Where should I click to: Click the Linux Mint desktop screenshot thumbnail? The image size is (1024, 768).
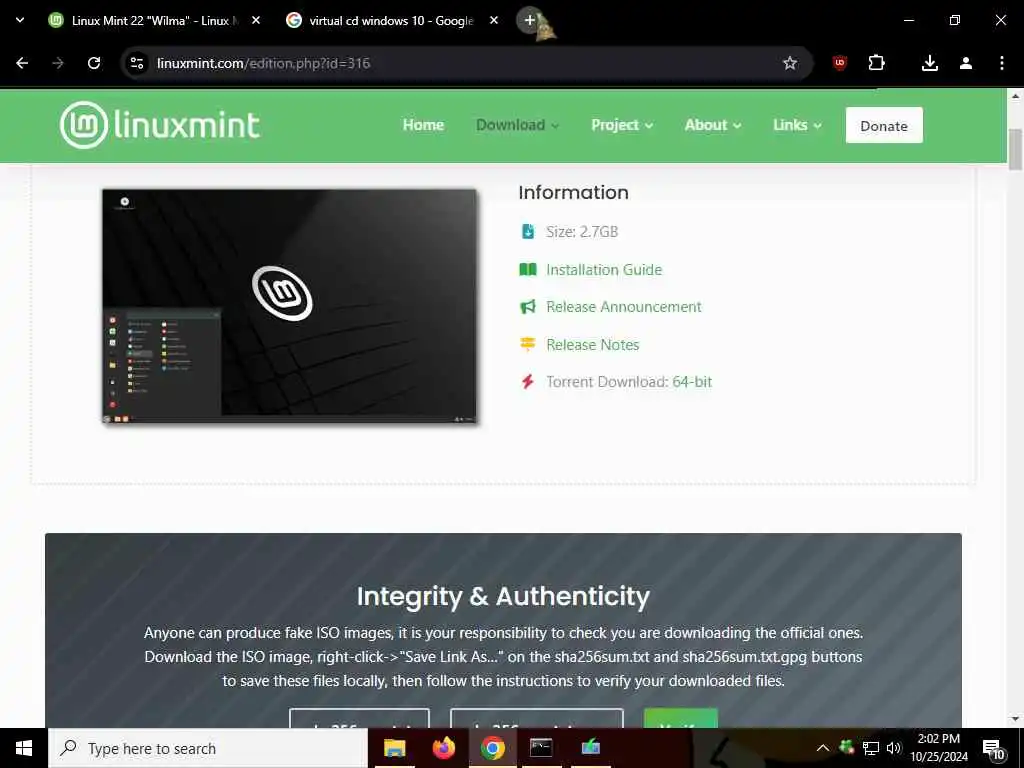289,306
